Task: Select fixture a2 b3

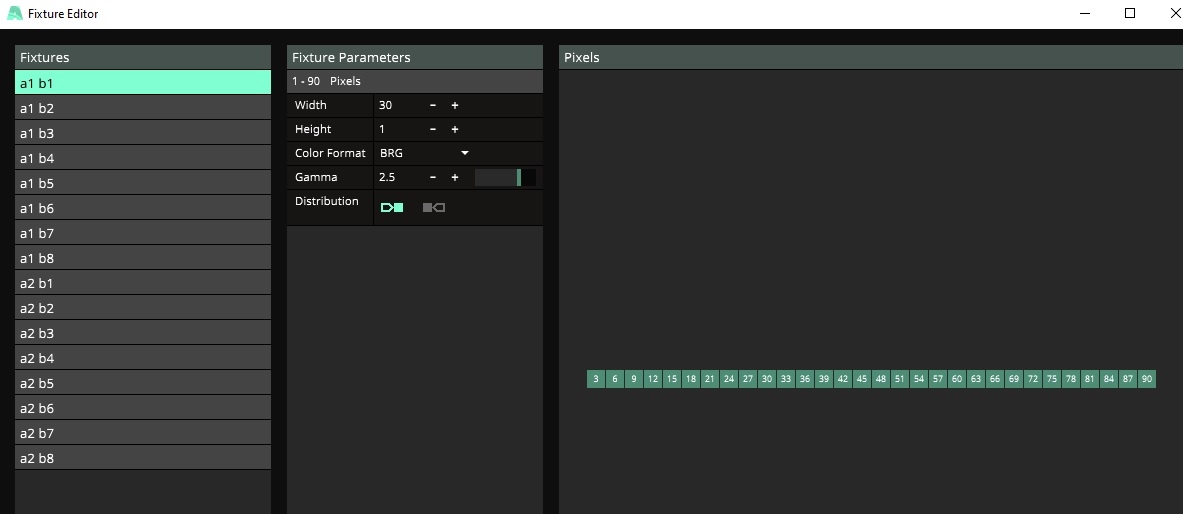Action: (143, 332)
